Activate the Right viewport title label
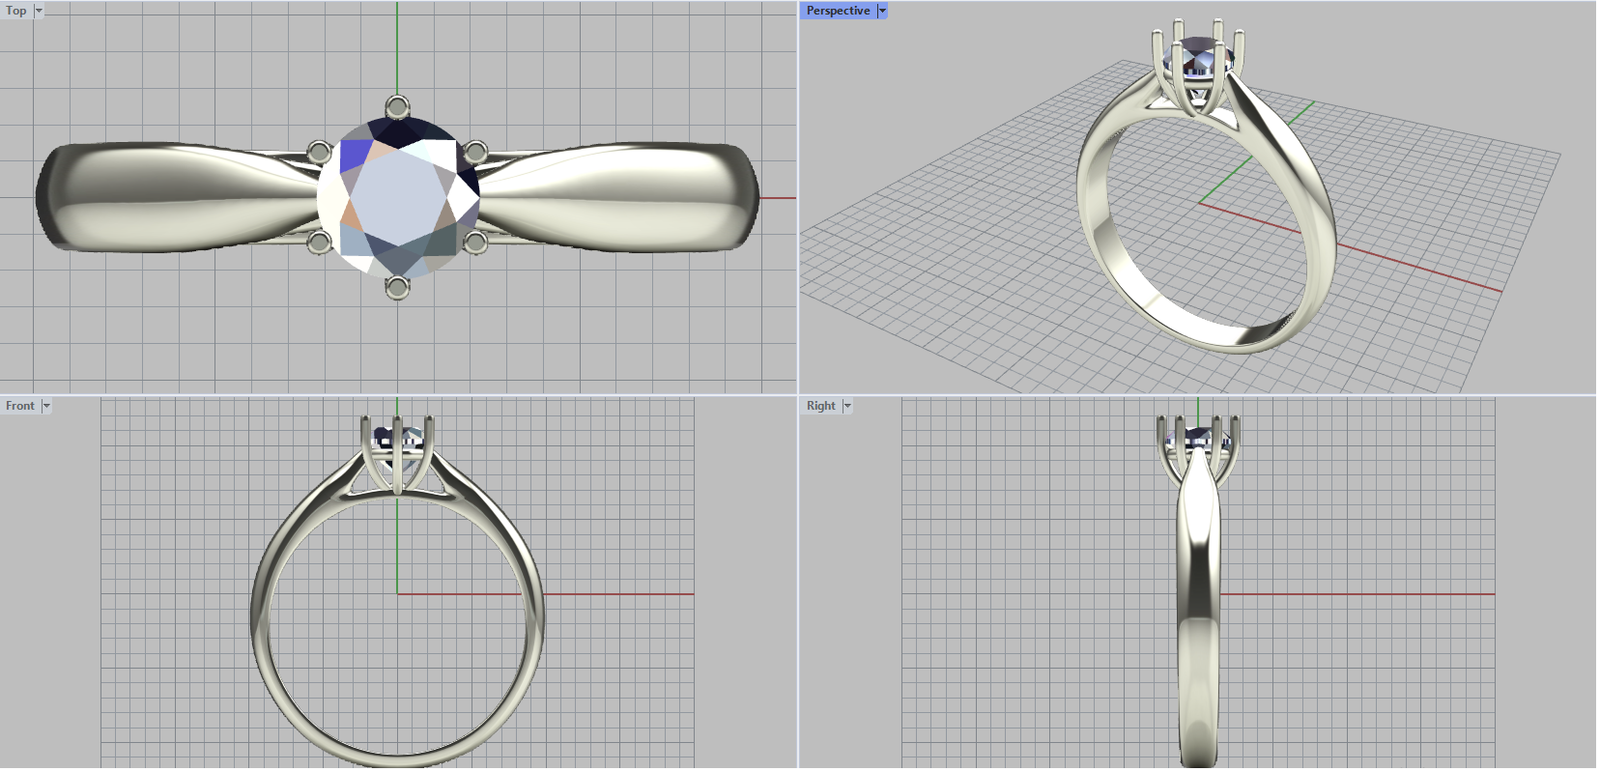 tap(821, 406)
